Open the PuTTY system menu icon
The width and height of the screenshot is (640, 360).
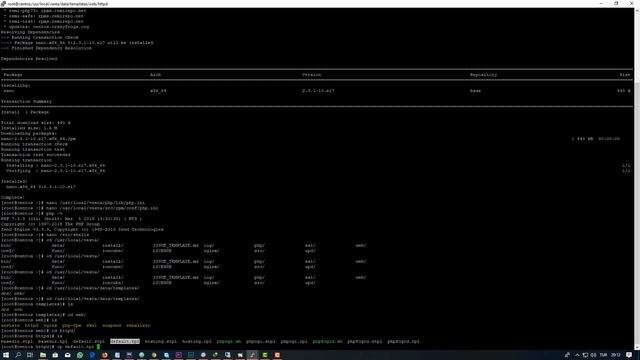(x=3, y=3)
